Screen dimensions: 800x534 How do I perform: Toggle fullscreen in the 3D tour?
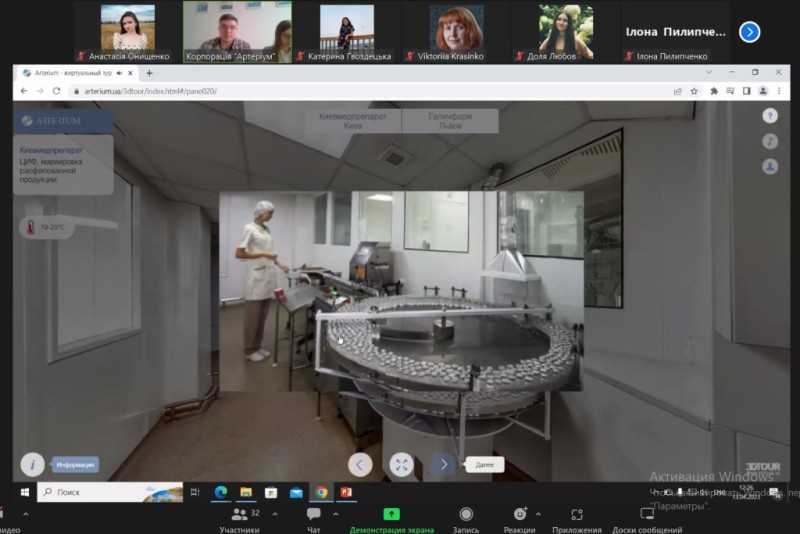pyautogui.click(x=402, y=465)
